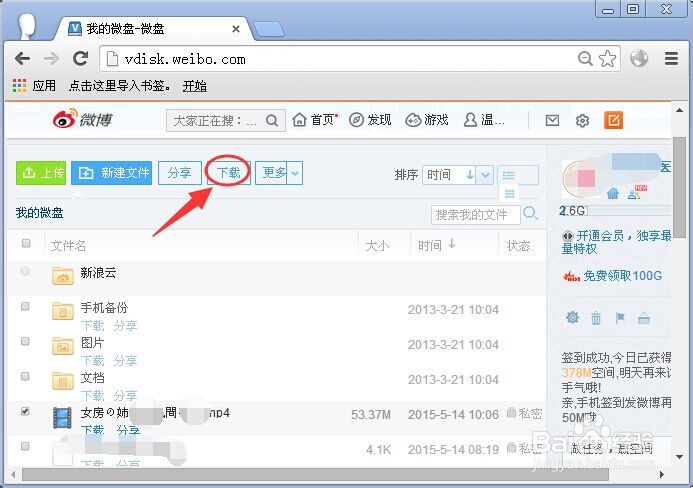Click the 下载 toolbar button
Viewport: 693px width, 488px height.
pyautogui.click(x=228, y=172)
